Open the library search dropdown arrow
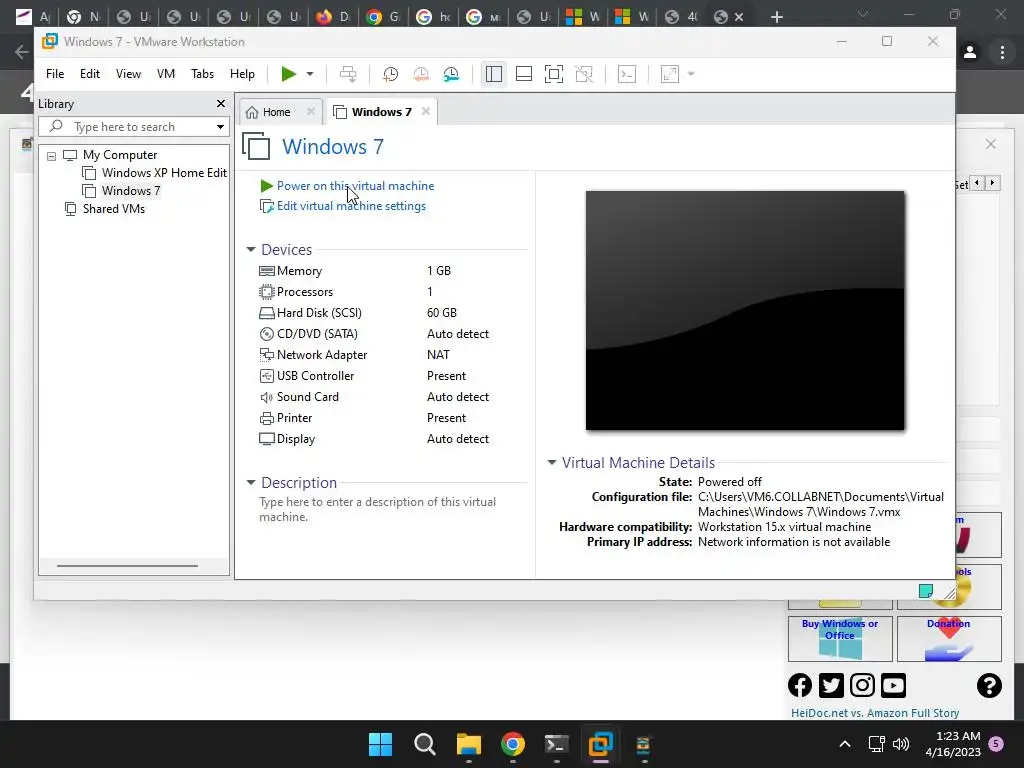Image resolution: width=1024 pixels, height=768 pixels. tap(221, 127)
